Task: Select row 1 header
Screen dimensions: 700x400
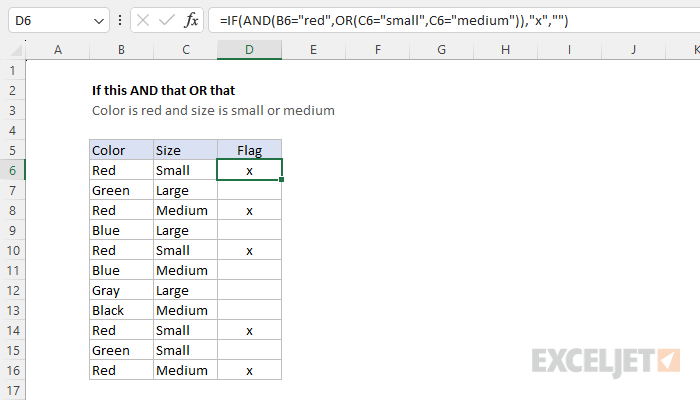Action: [12, 70]
